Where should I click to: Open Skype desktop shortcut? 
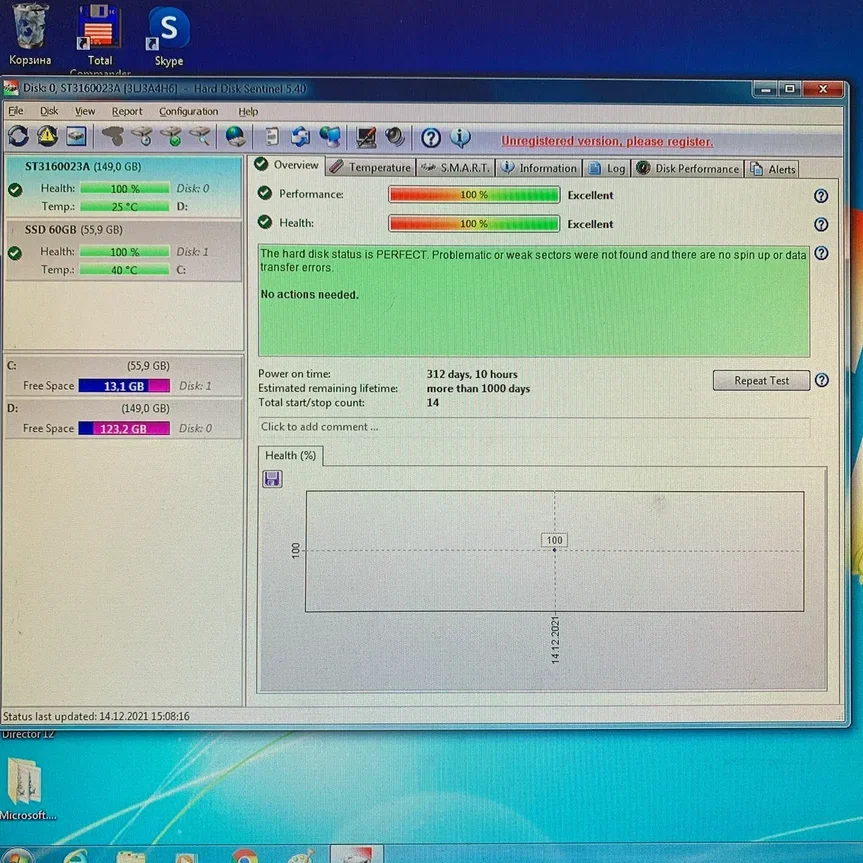coord(168,36)
